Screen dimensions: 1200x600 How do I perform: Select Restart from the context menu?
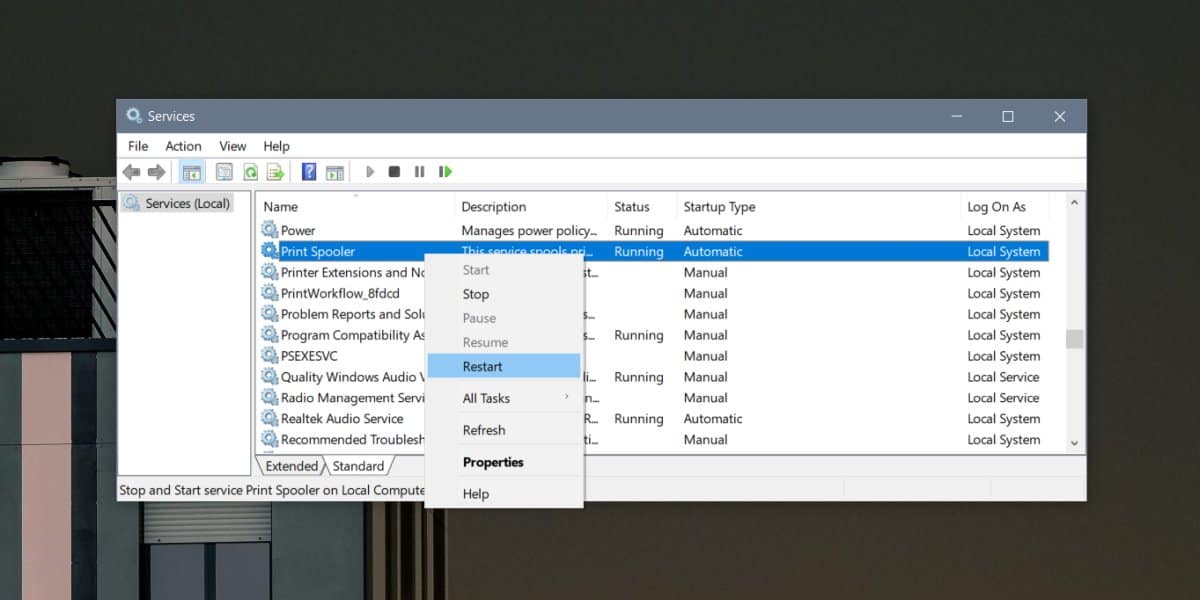(x=484, y=366)
